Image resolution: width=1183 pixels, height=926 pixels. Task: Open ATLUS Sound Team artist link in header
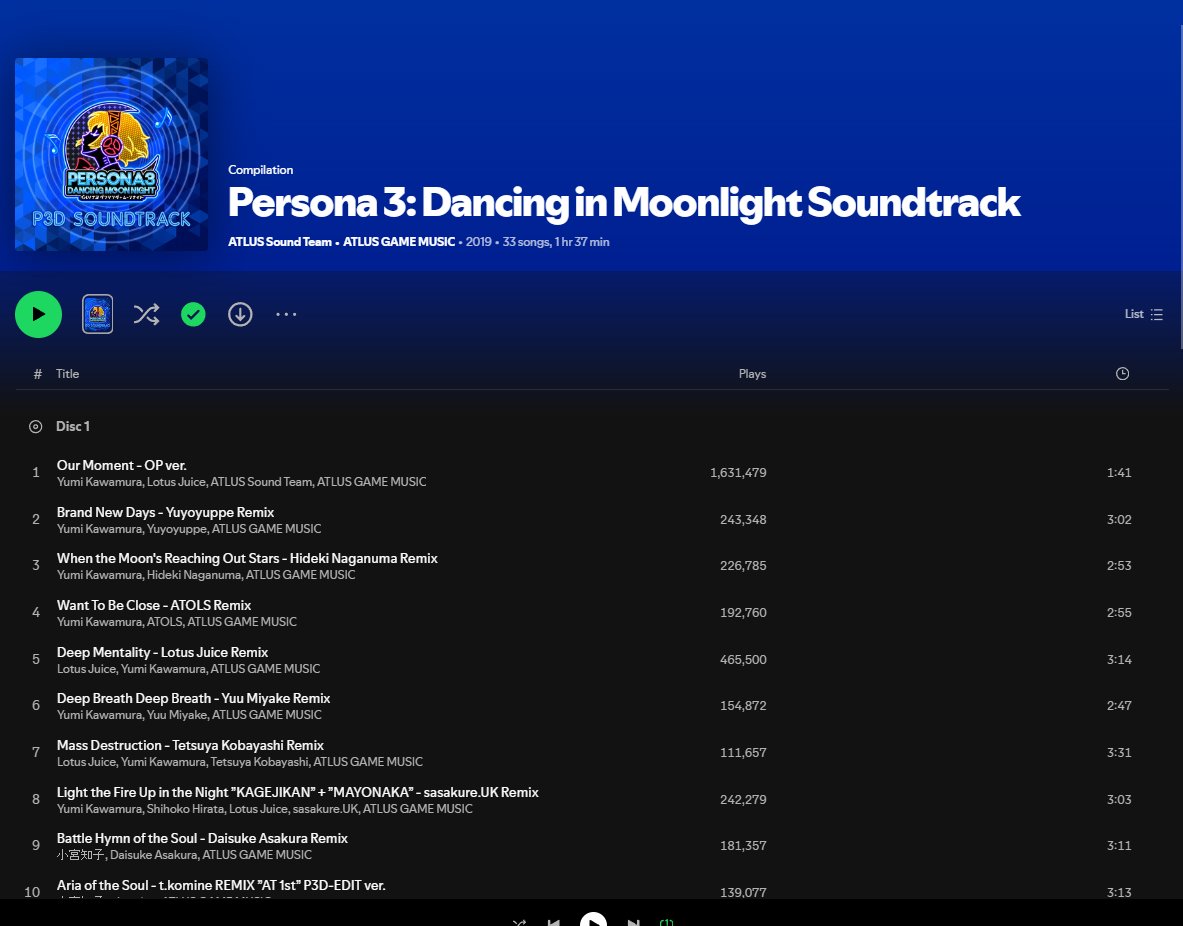coord(280,242)
